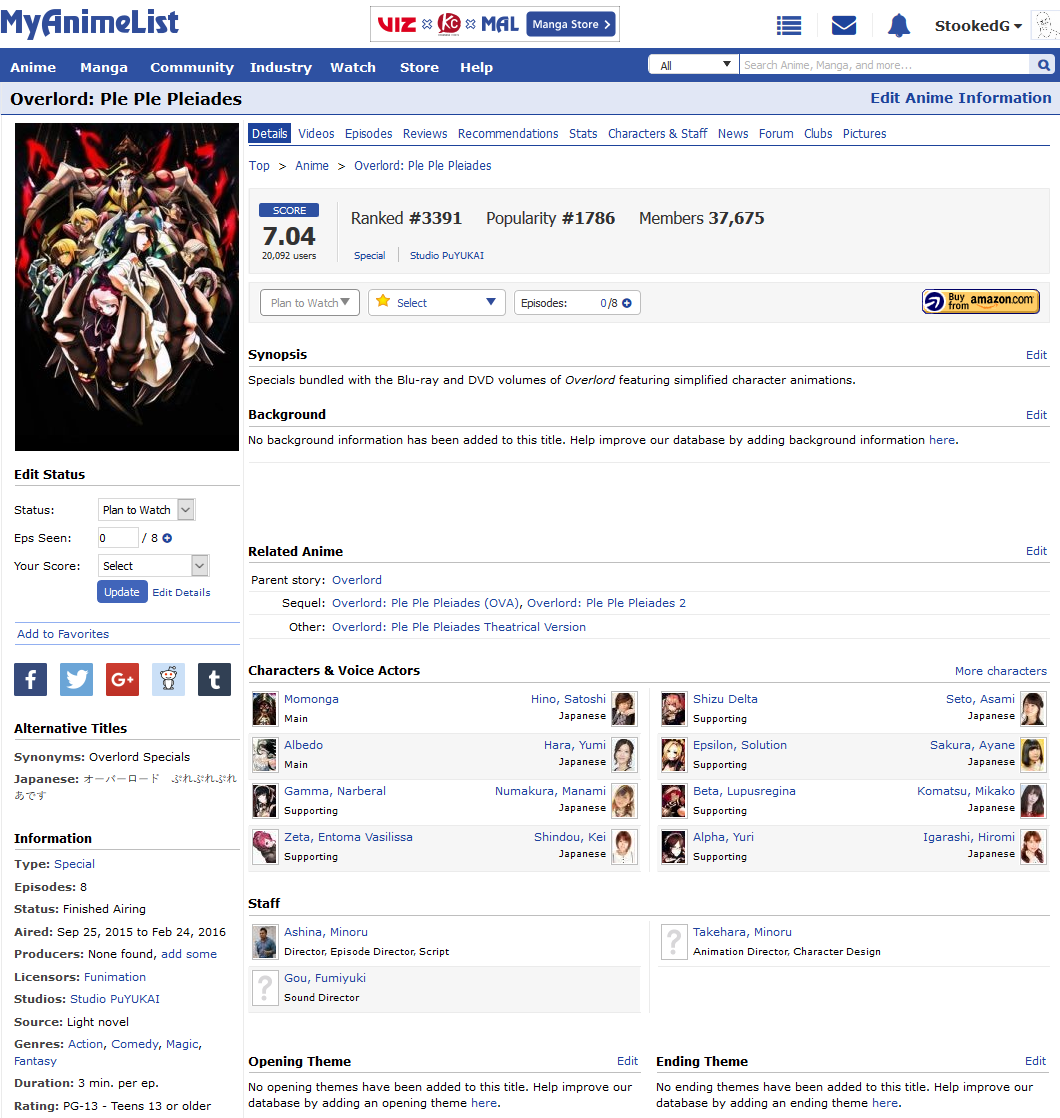The width and height of the screenshot is (1060, 1118).
Task: Switch to the Episodes tab
Action: (x=369, y=133)
